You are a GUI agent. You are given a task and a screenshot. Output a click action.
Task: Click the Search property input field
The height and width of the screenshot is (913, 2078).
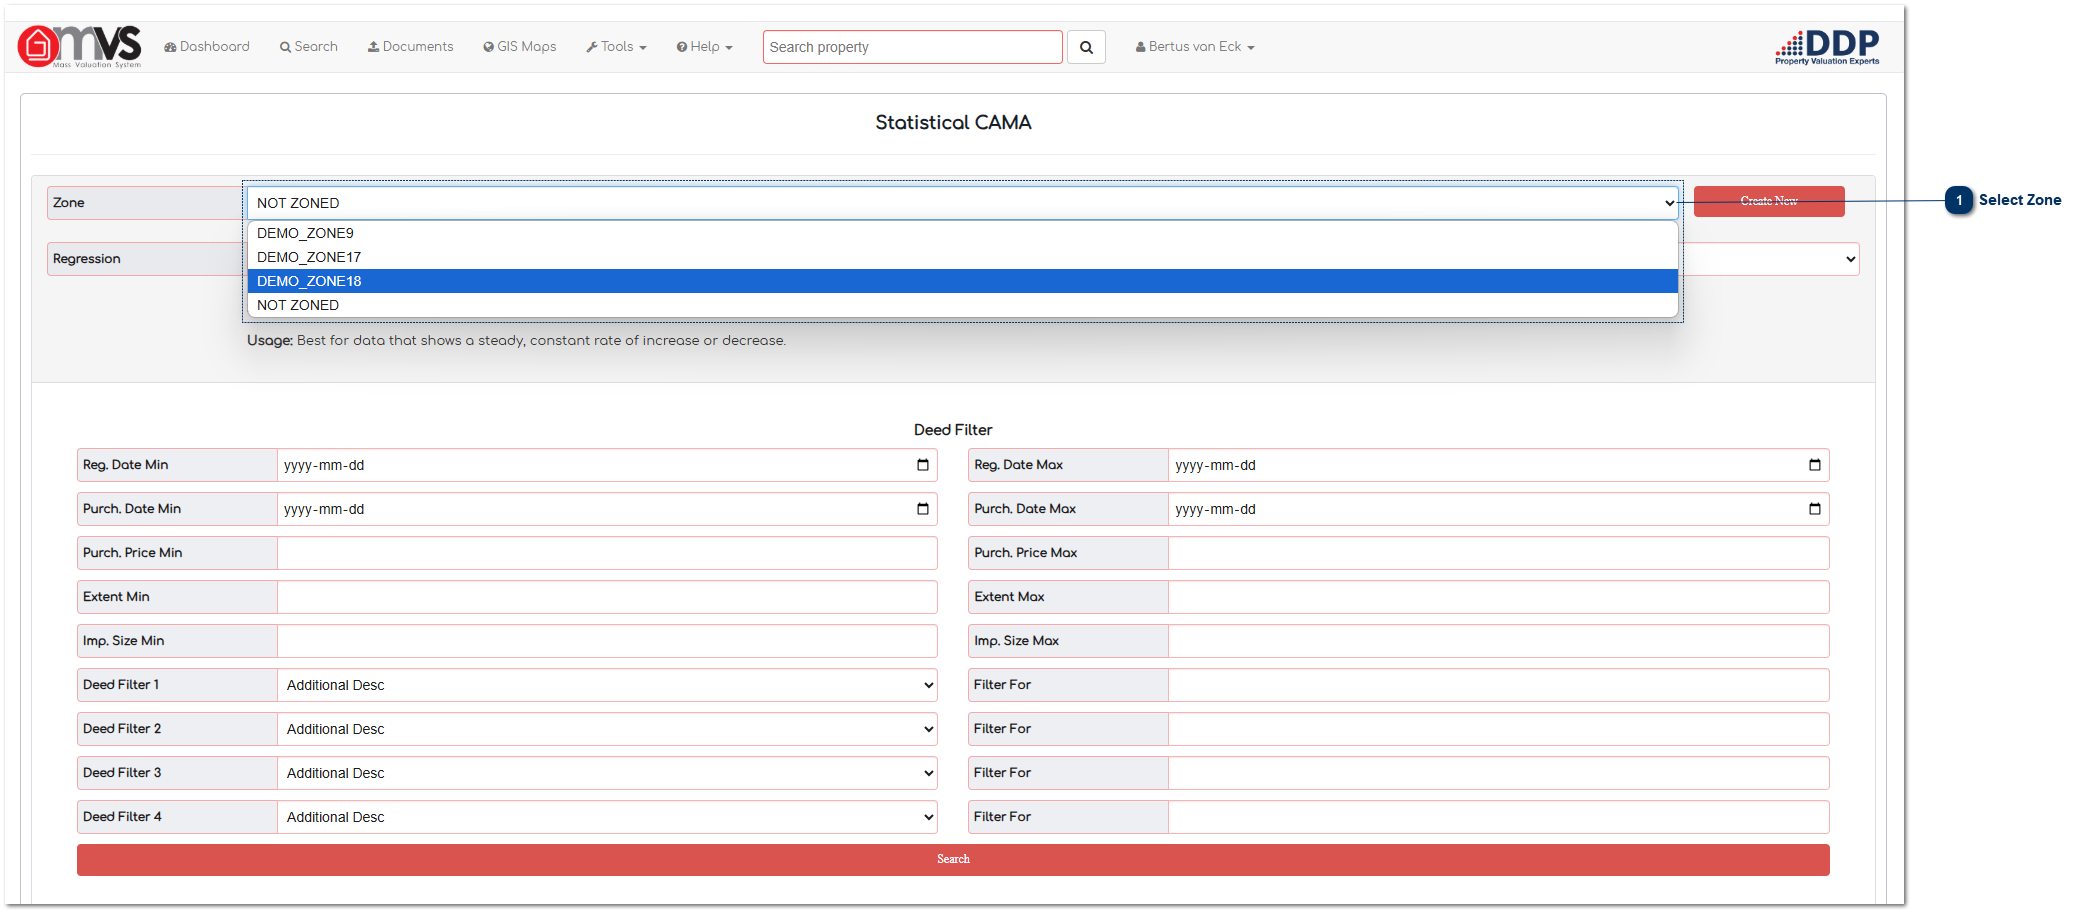tap(912, 47)
